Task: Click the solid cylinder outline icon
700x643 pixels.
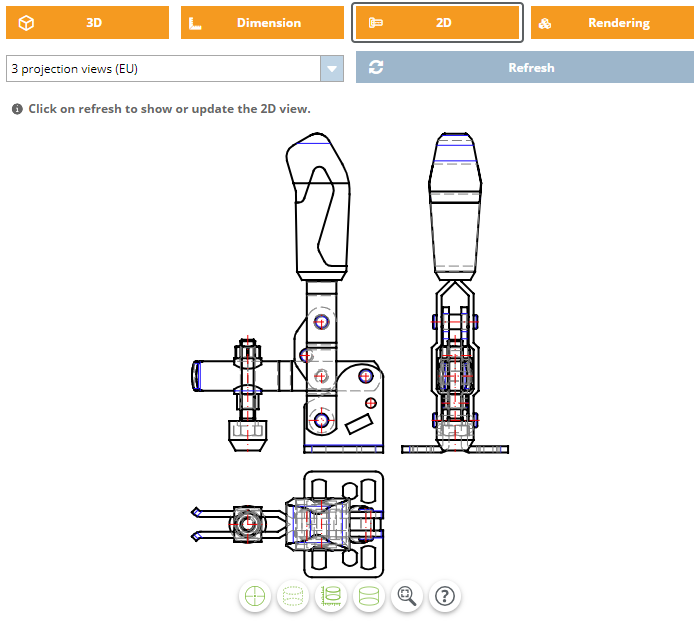Action: pos(369,596)
